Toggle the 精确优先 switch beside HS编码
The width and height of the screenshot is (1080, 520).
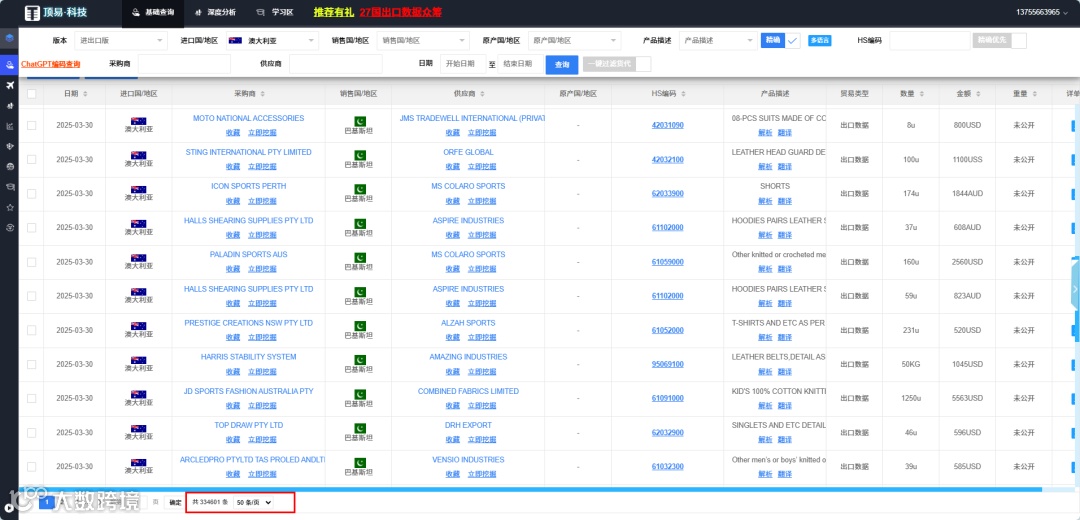[x=999, y=41]
